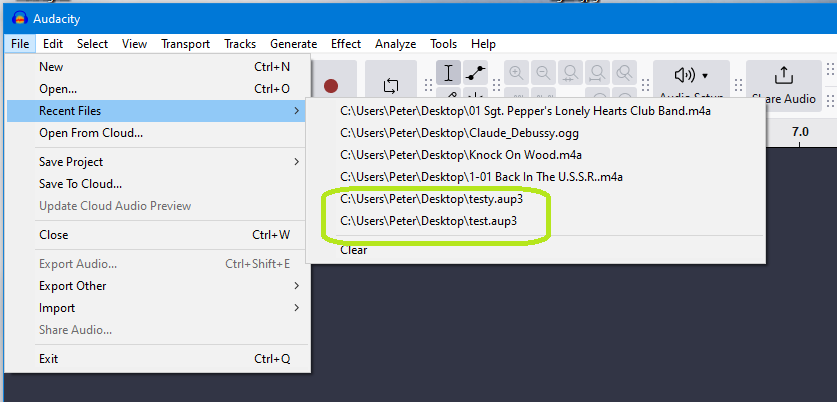Toggle the Loop playback button

tap(391, 84)
